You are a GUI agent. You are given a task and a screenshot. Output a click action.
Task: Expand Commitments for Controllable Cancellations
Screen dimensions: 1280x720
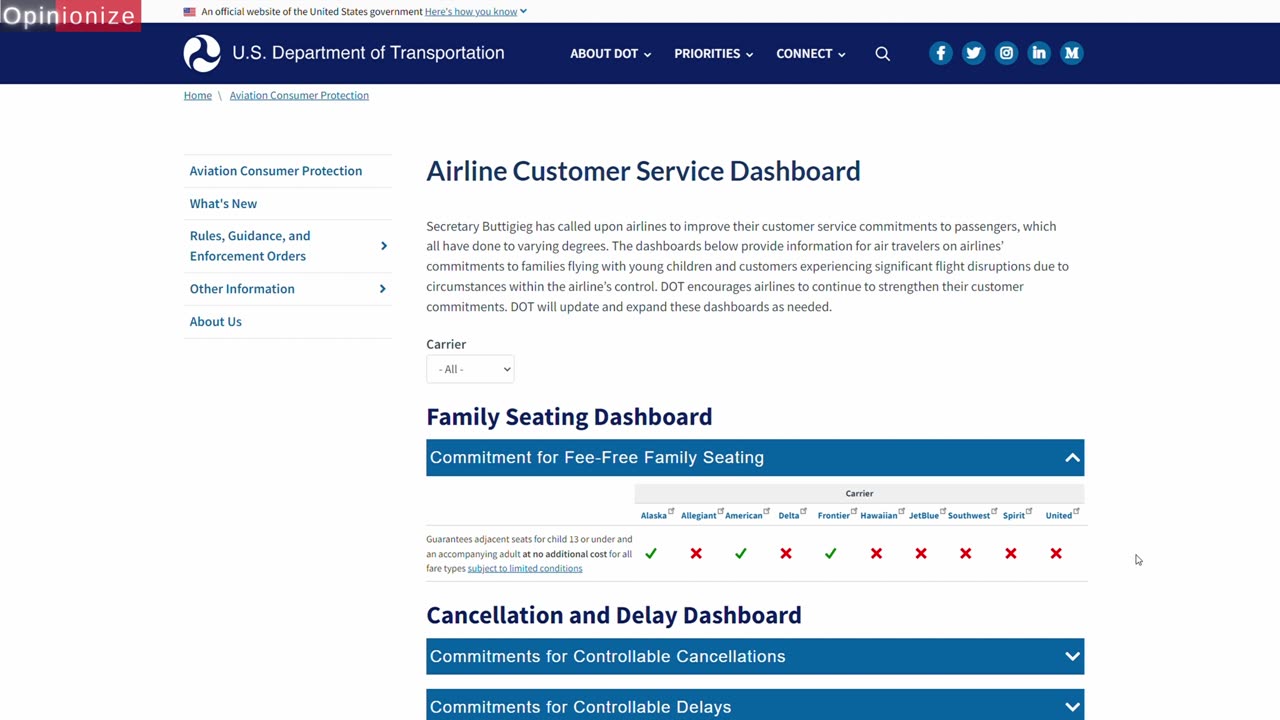click(x=755, y=656)
